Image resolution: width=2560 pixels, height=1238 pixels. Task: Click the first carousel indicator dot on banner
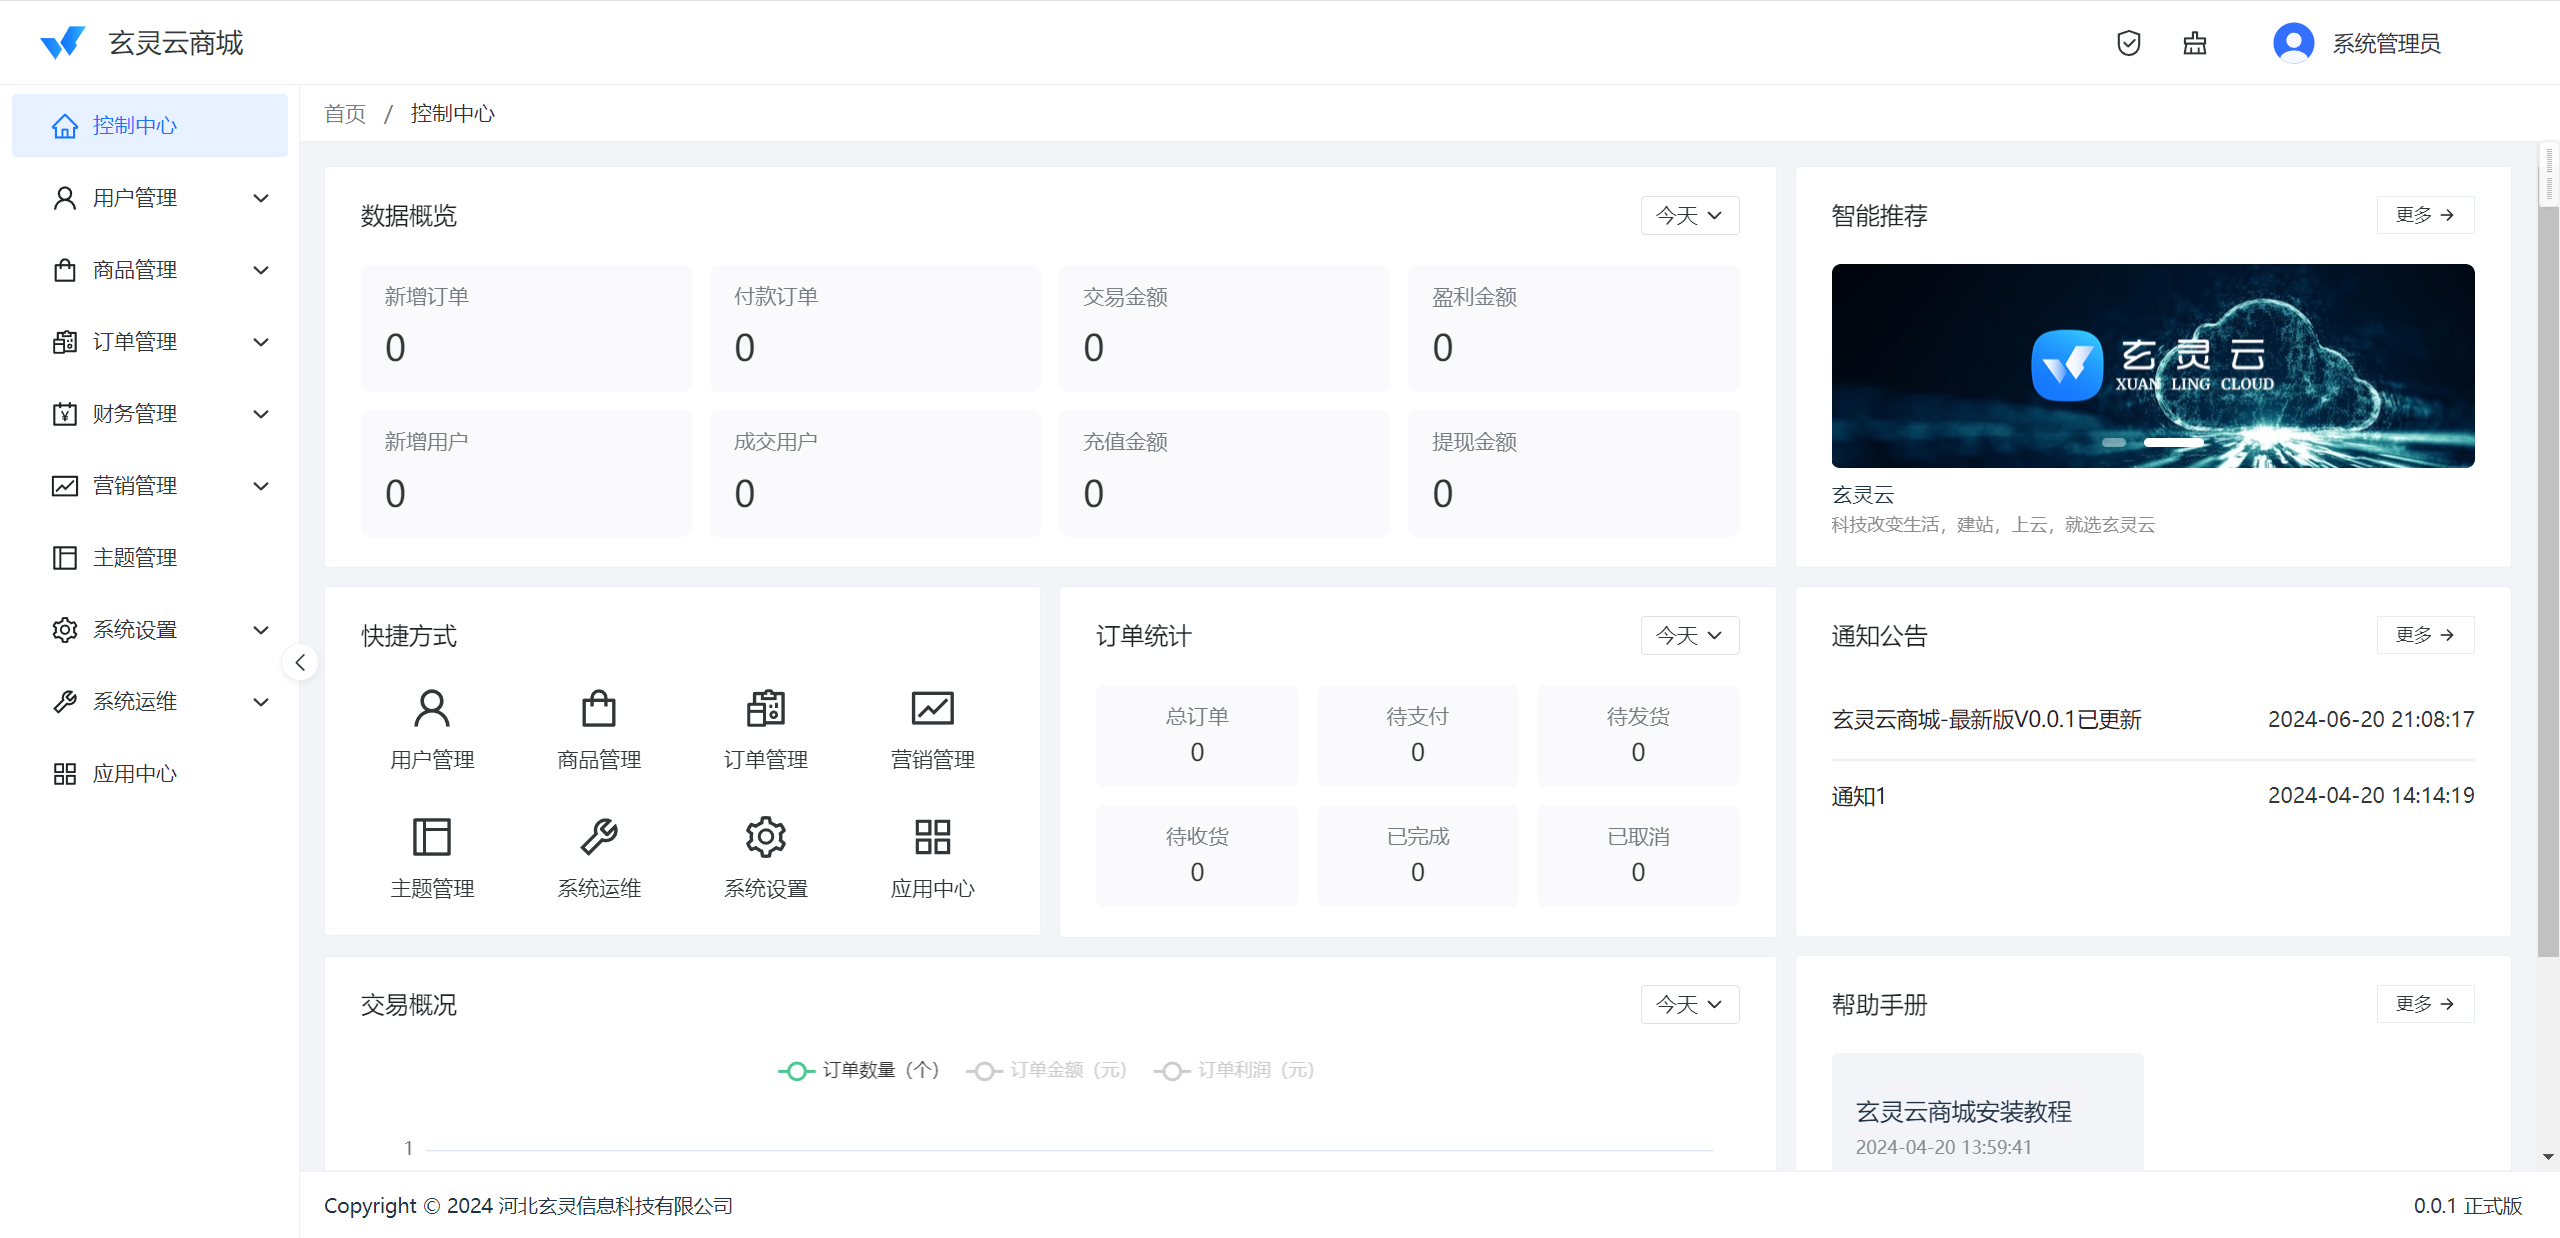click(2113, 442)
